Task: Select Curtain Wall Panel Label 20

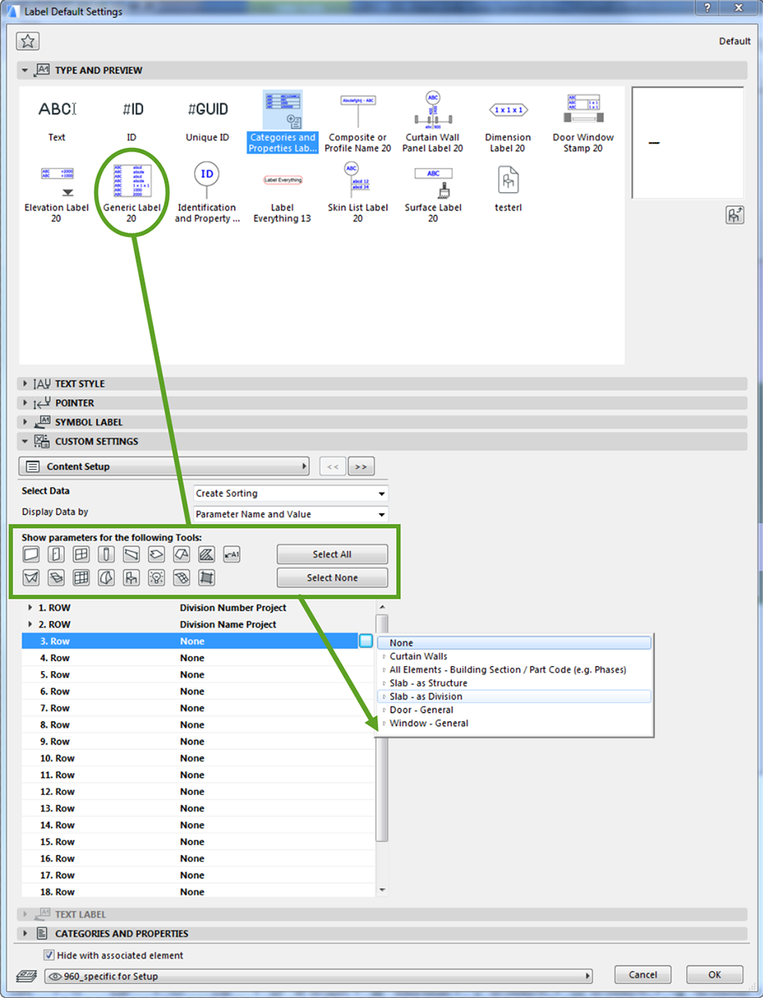Action: 433,122
